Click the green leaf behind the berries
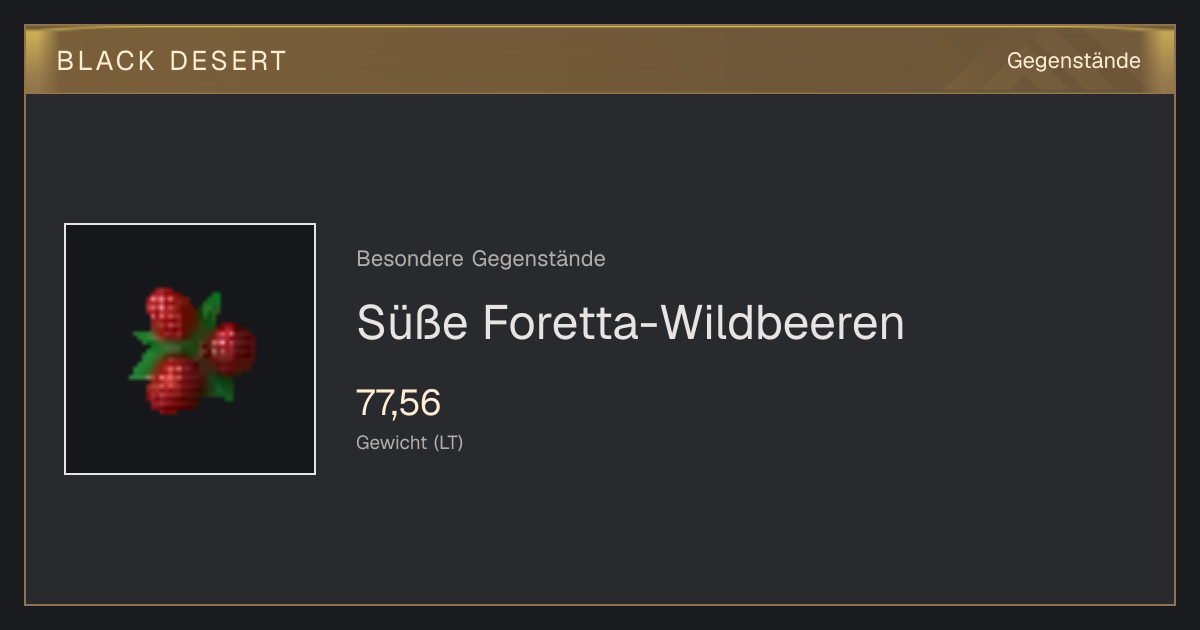Image resolution: width=1200 pixels, height=630 pixels. pyautogui.click(x=209, y=310)
